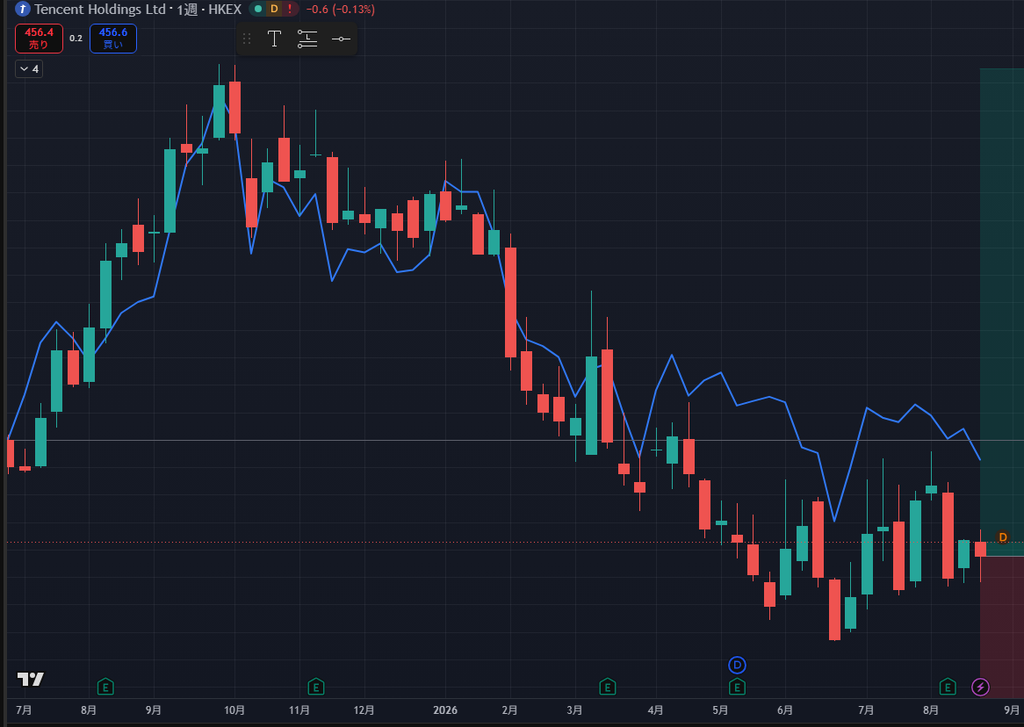Open the earnings E marker below November

[x=316, y=687]
